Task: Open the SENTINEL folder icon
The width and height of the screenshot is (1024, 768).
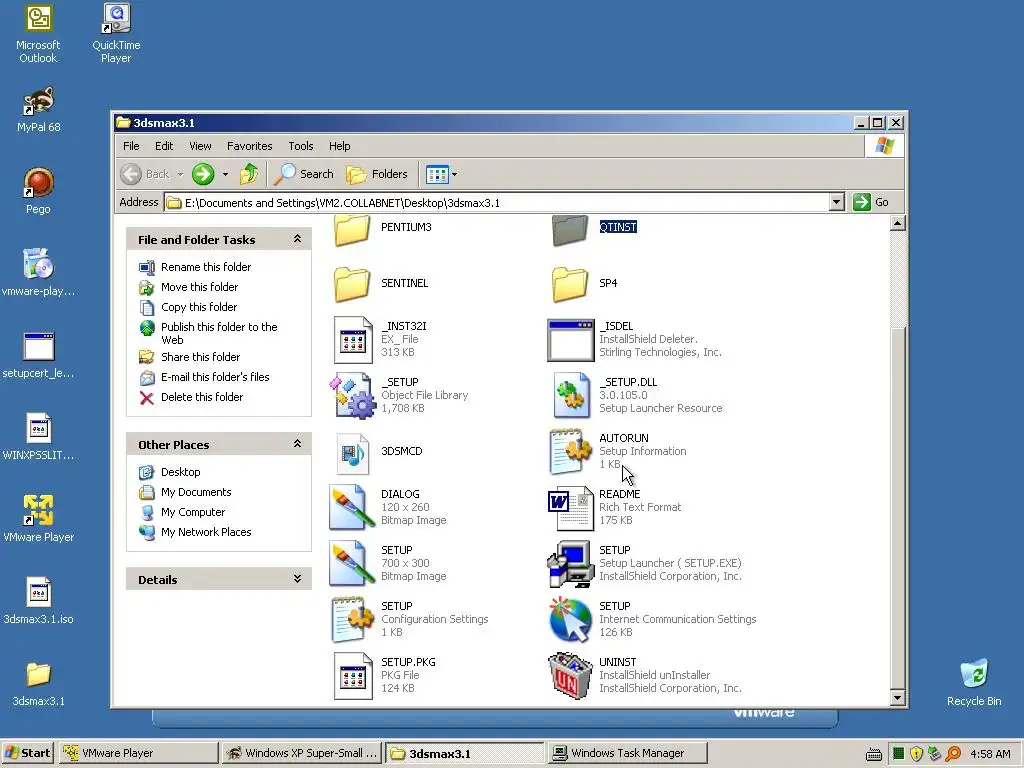Action: (x=352, y=284)
